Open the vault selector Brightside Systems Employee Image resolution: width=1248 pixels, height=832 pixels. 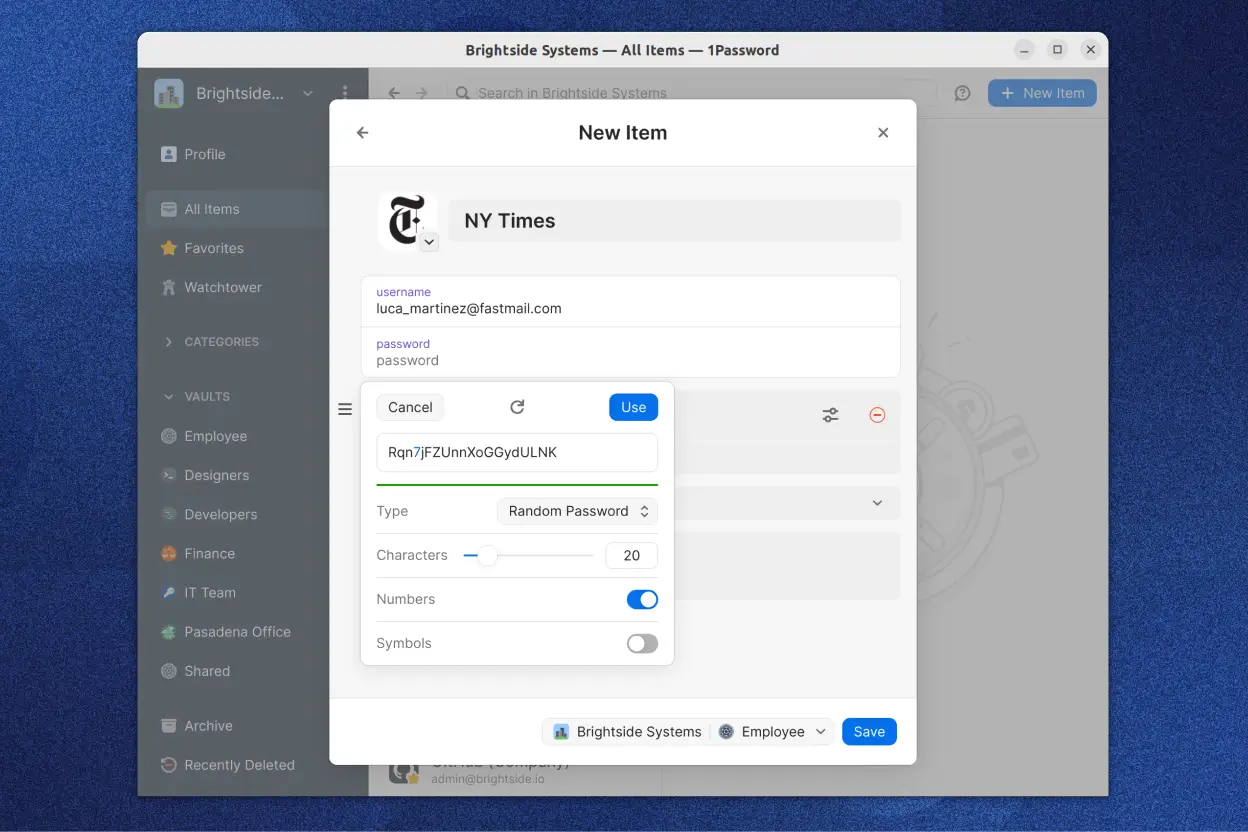pyautogui.click(x=688, y=732)
